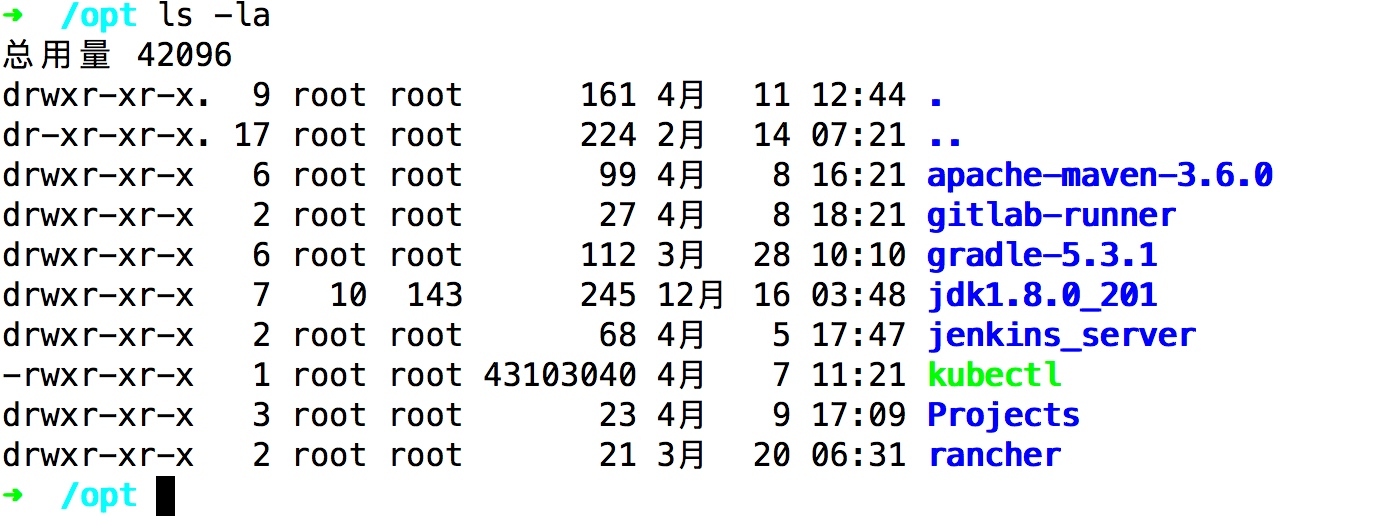Click the block cursor at the bottom prompt

click(x=166, y=496)
